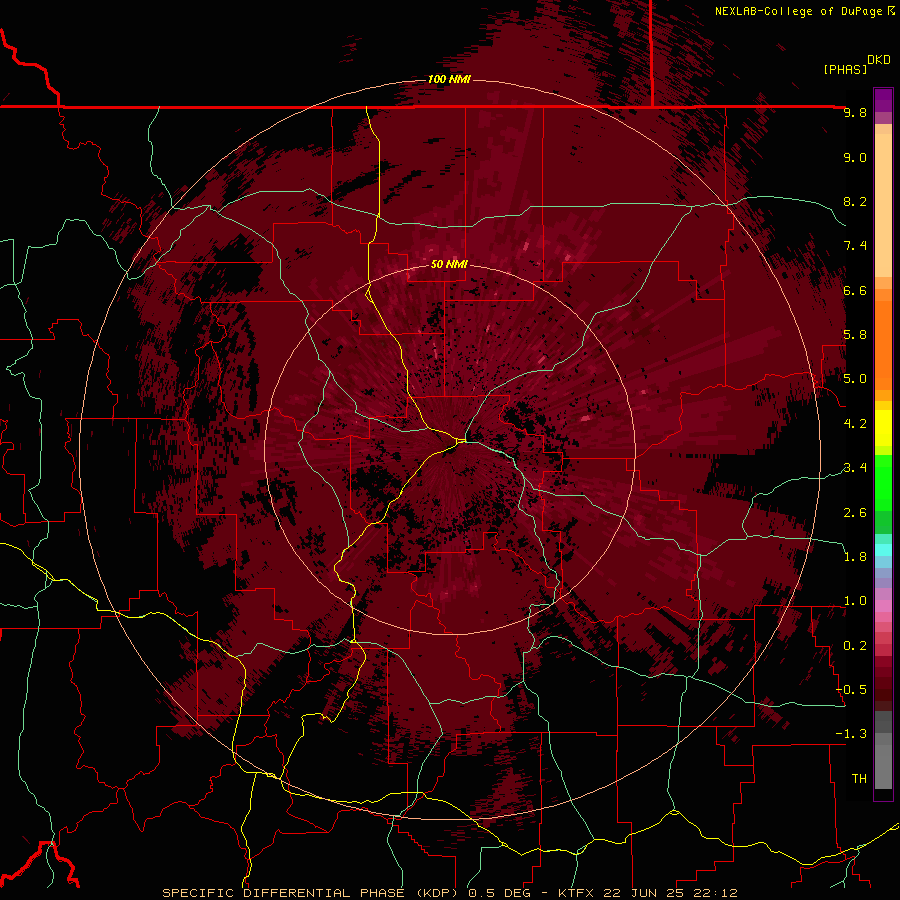Click the 8.2 value on color scale
This screenshot has width=900, height=900.
coord(855,201)
